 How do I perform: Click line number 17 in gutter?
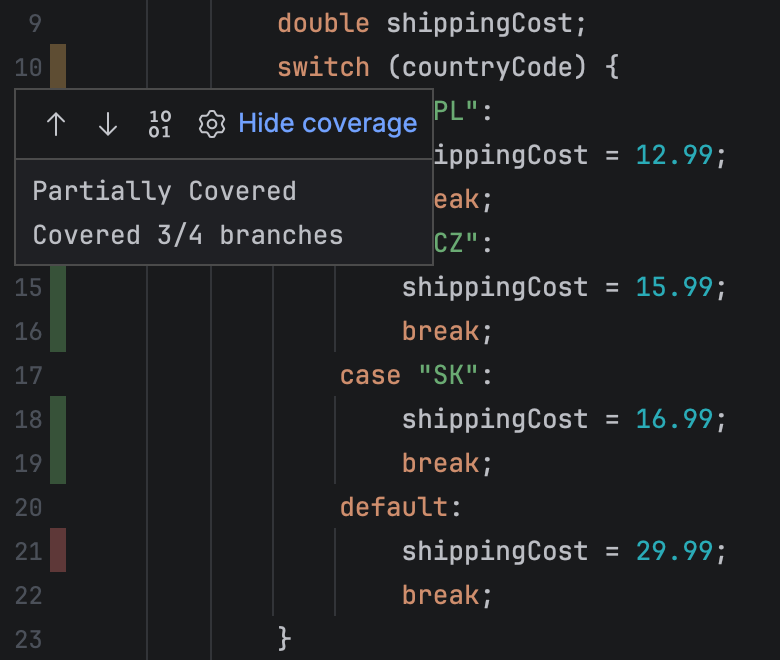click(x=28, y=376)
